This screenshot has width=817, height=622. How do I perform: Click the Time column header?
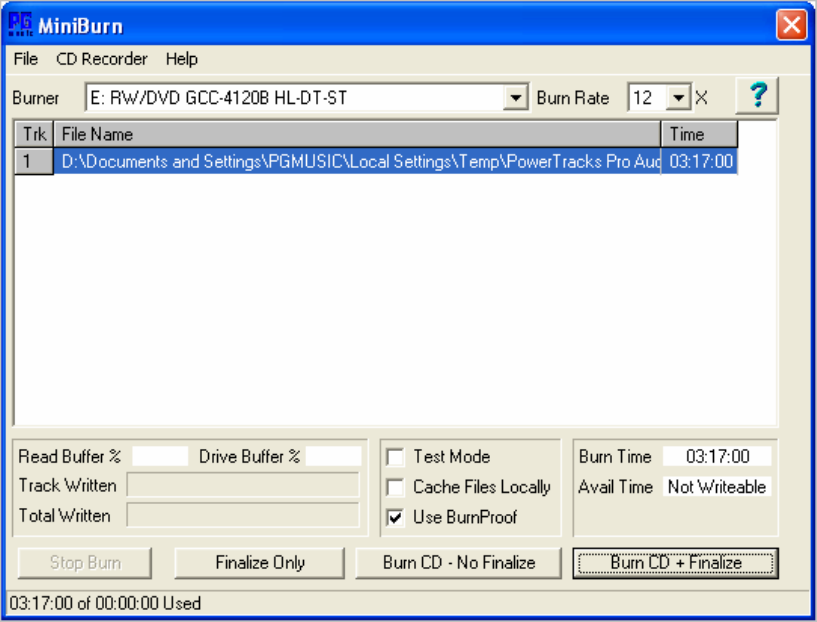pyautogui.click(x=700, y=134)
